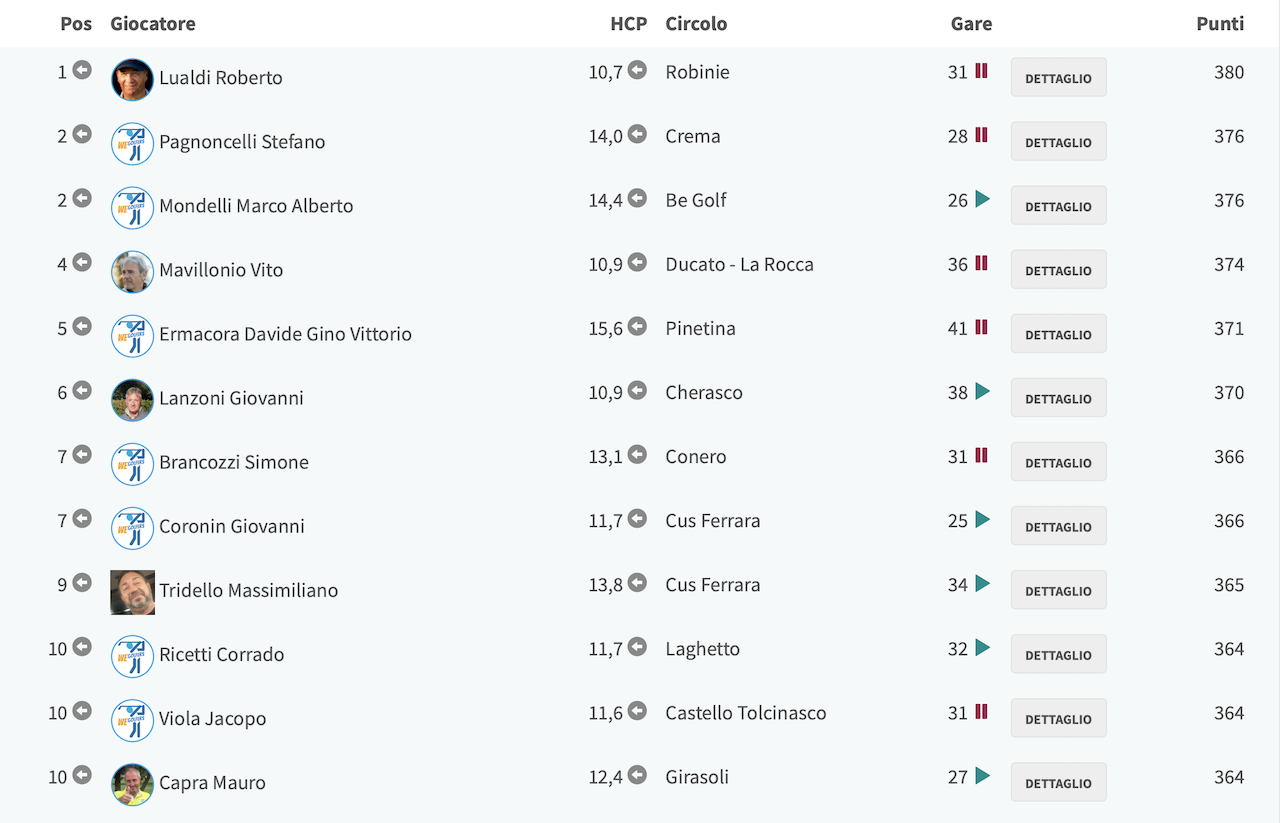Screen dimensions: 1280x823
Task: Click the green play triangle in Lanzoni Giovanni's row
Action: click(983, 391)
